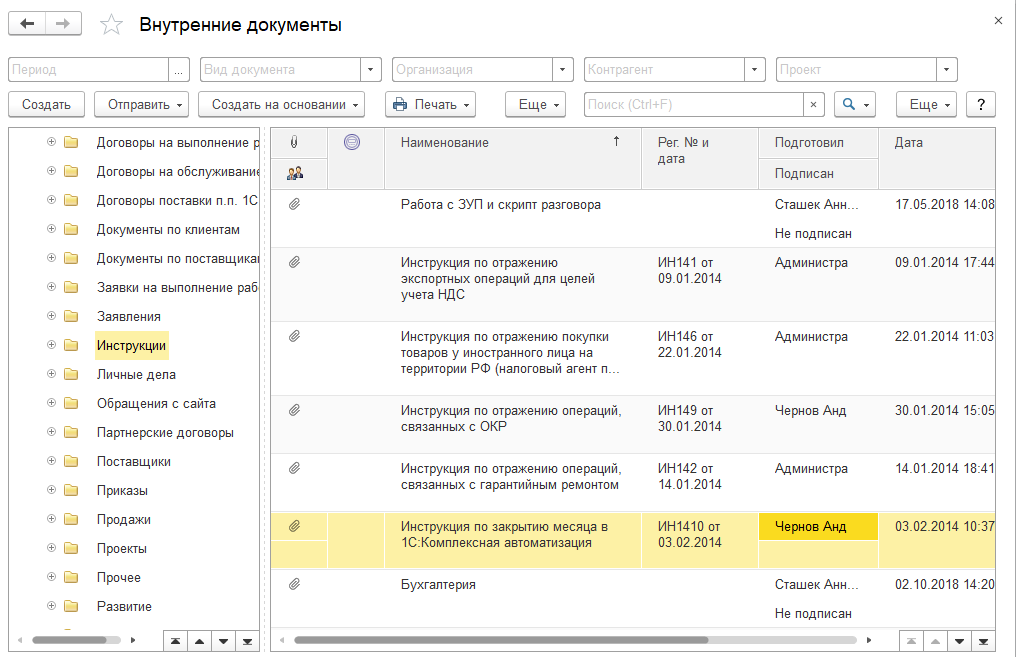This screenshot has height=657, width=1016.
Task: Click paperclip icon of Бухгалтерия row
Action: (294, 584)
